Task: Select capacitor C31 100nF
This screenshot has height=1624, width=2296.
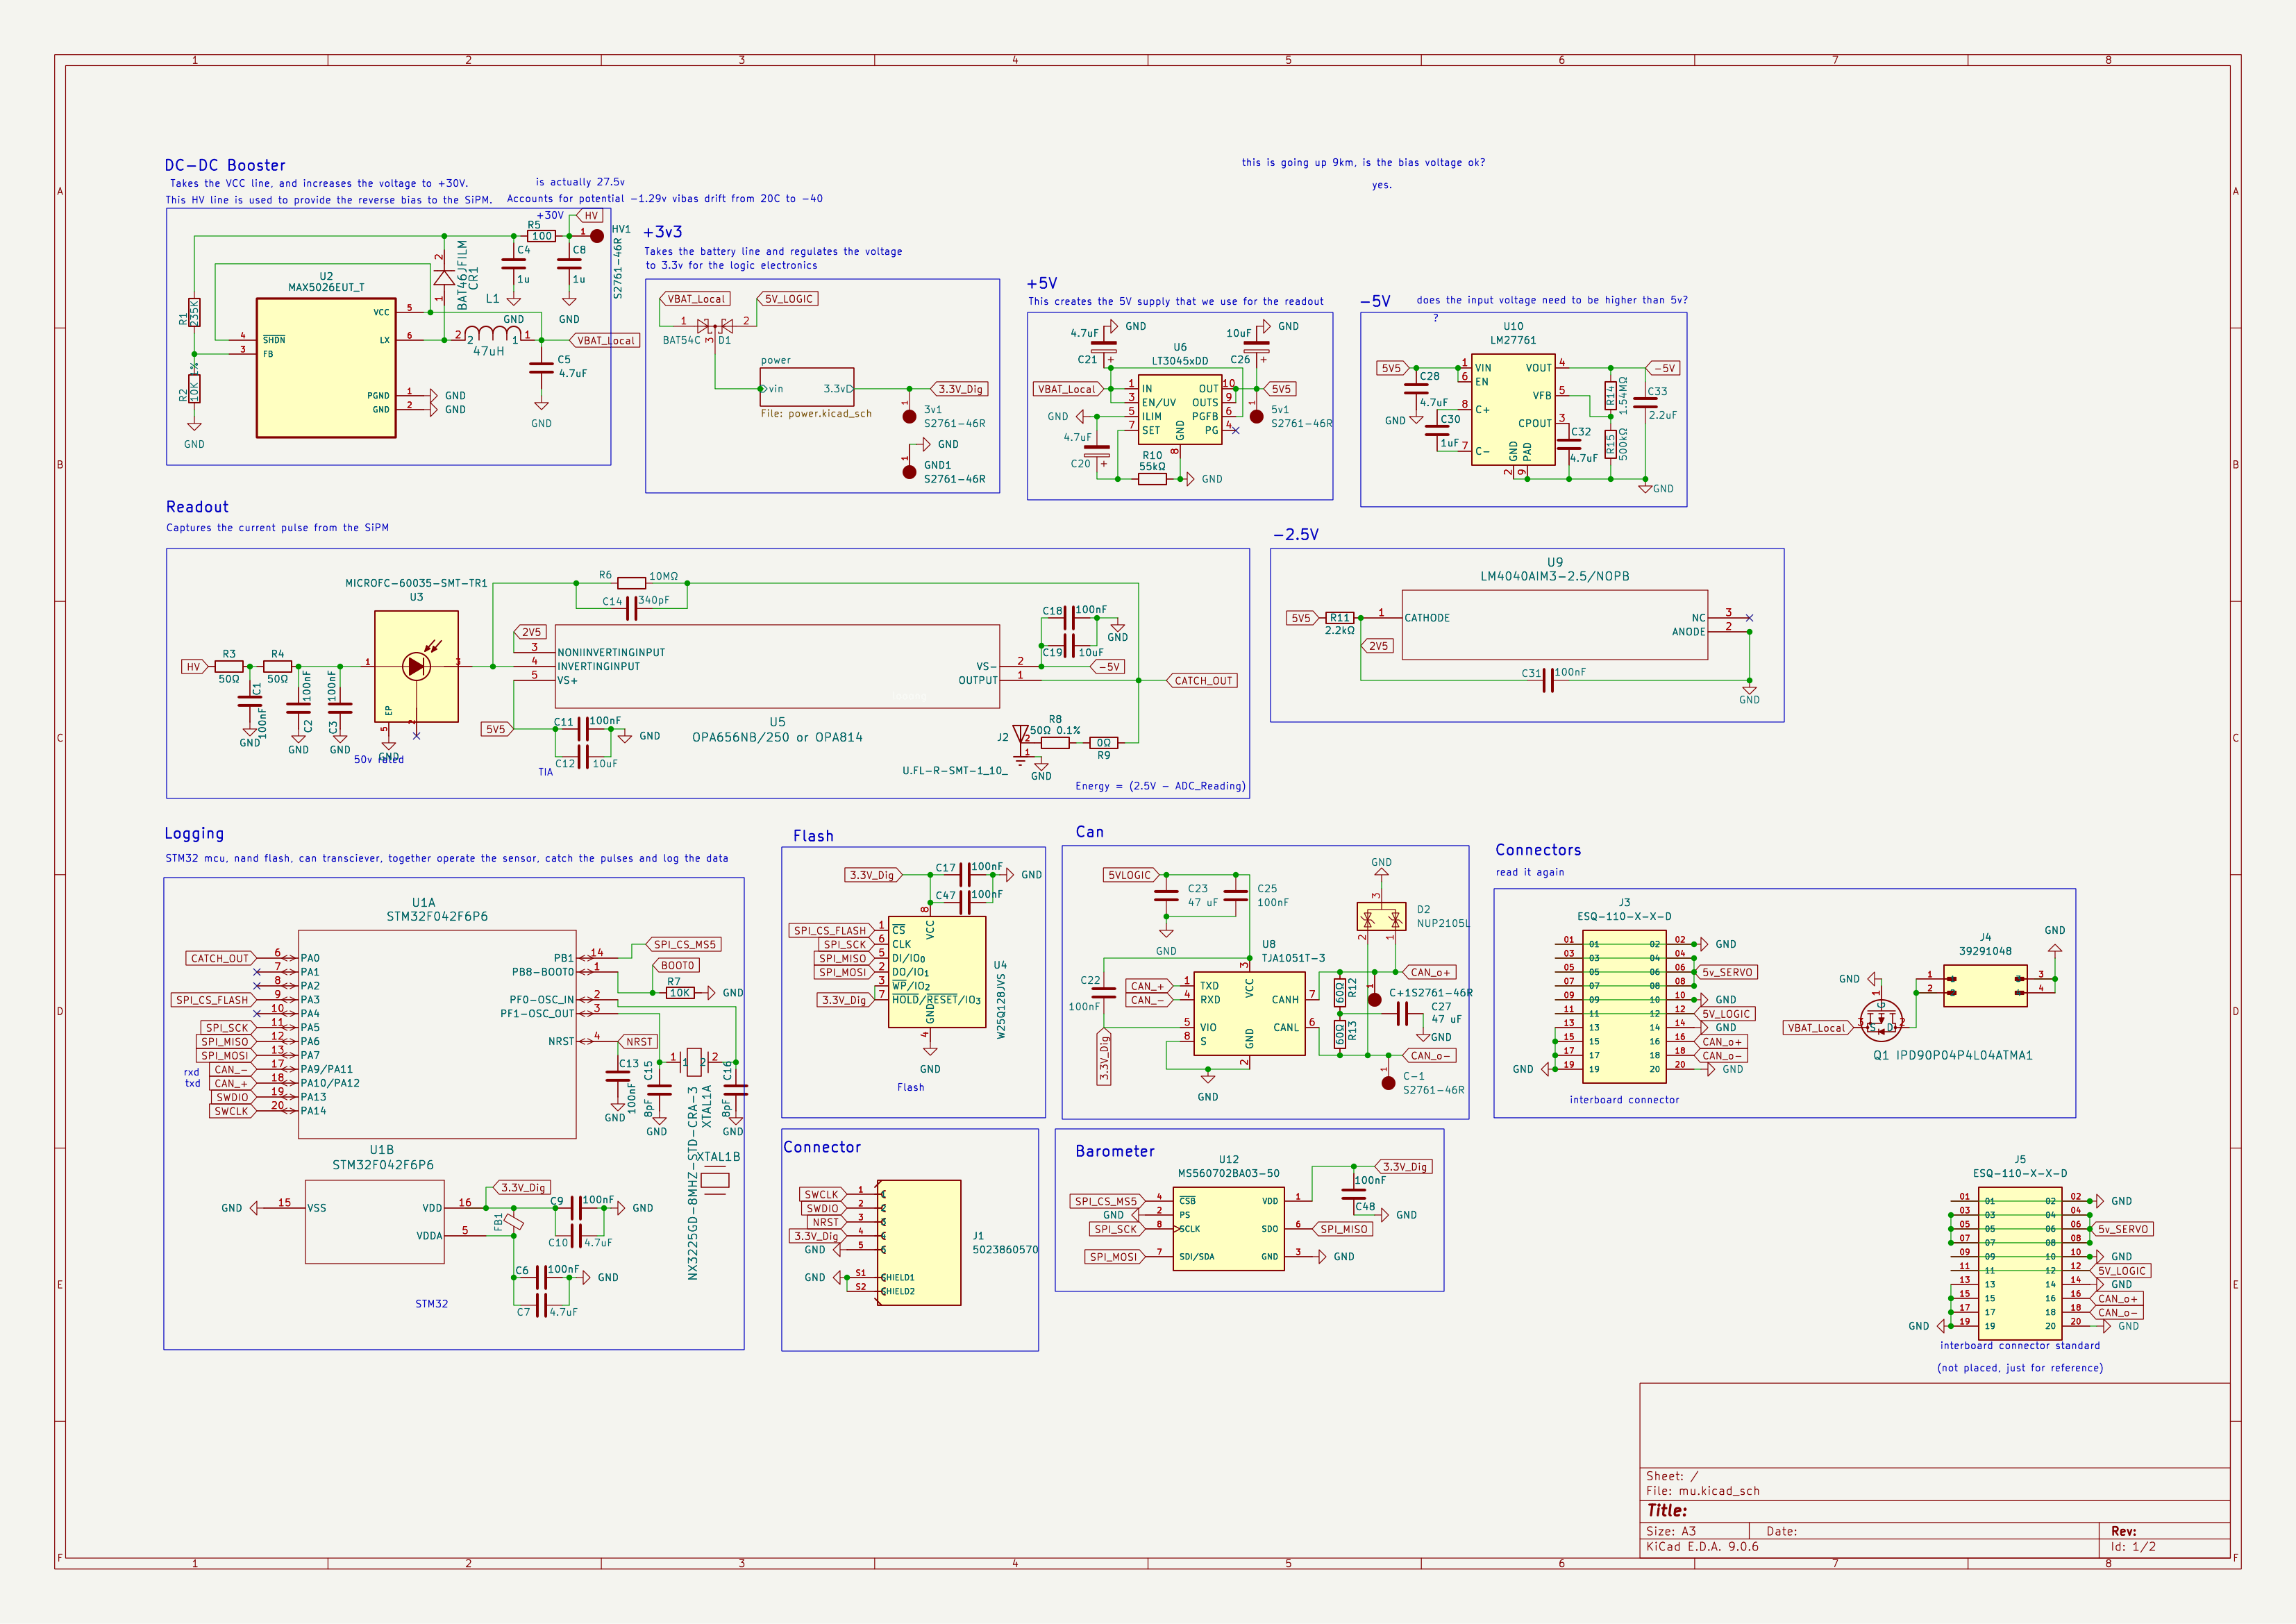Action: tap(1547, 680)
